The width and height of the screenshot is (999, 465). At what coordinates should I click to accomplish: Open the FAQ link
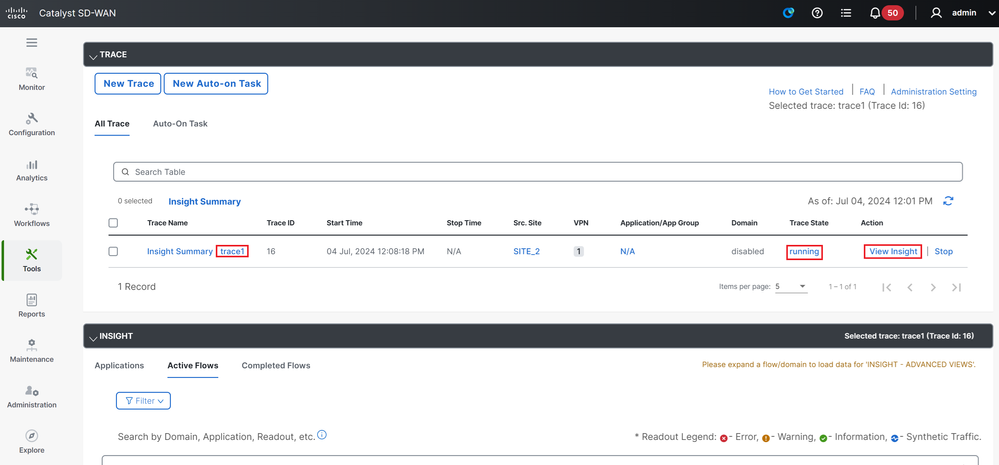tap(867, 92)
